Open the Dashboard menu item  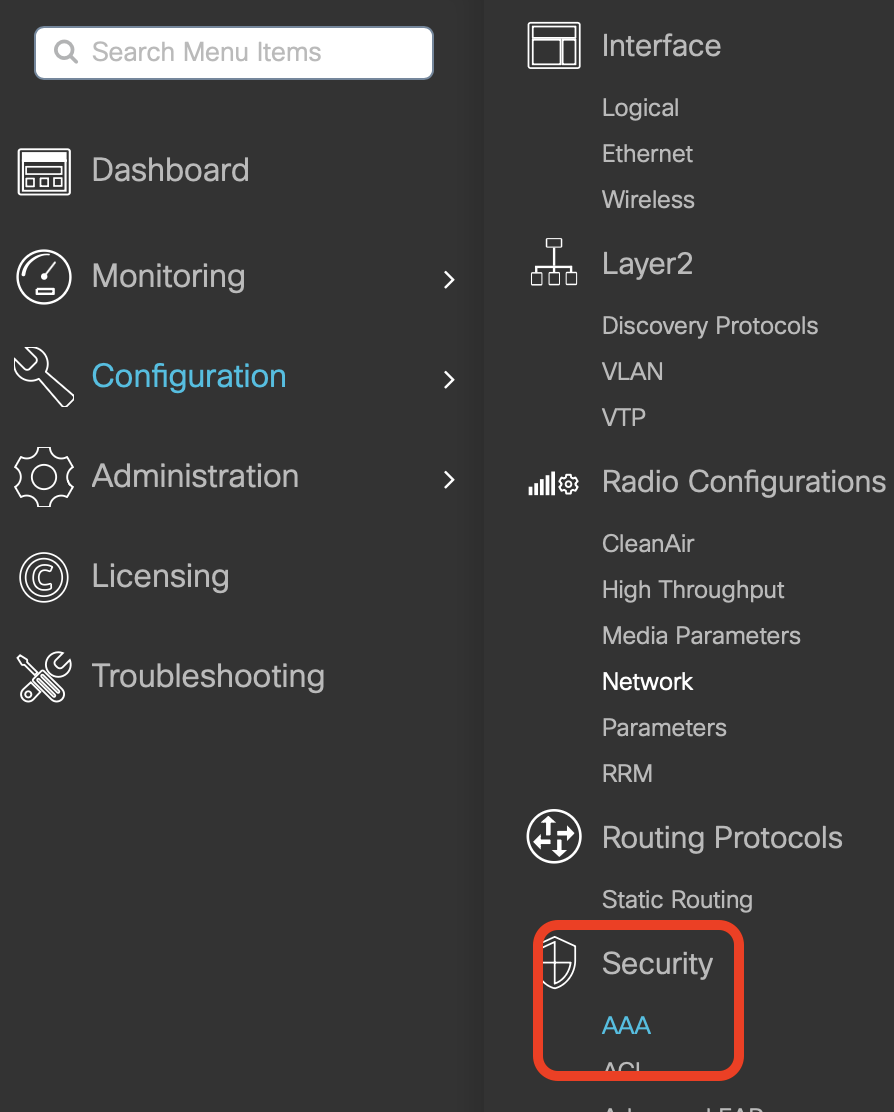tap(170, 170)
